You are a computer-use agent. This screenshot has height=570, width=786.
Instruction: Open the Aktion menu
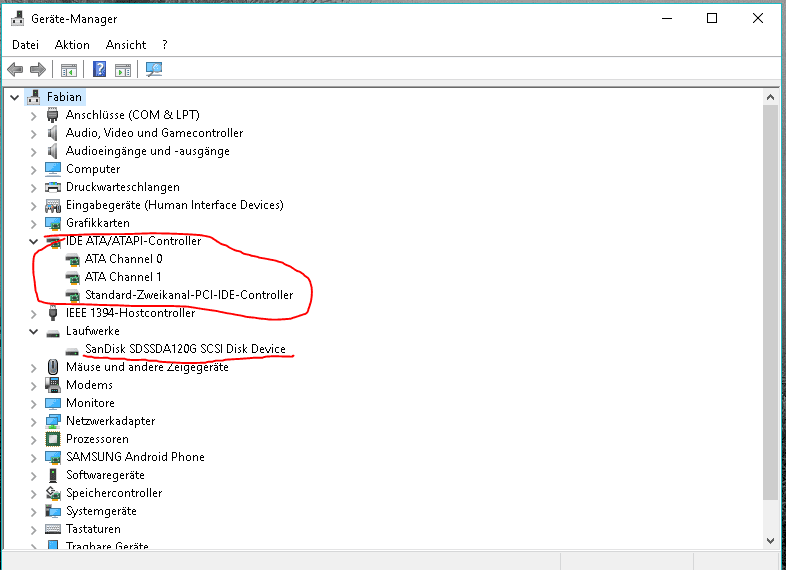point(72,45)
